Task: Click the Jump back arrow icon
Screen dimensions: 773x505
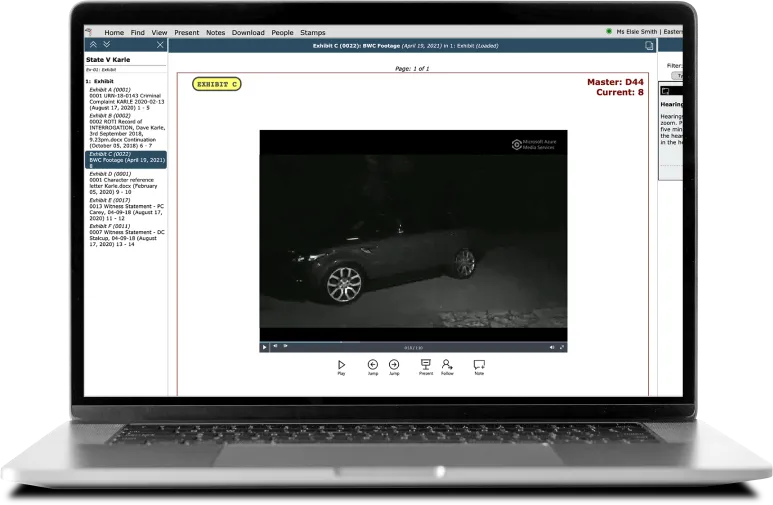Action: (372, 365)
